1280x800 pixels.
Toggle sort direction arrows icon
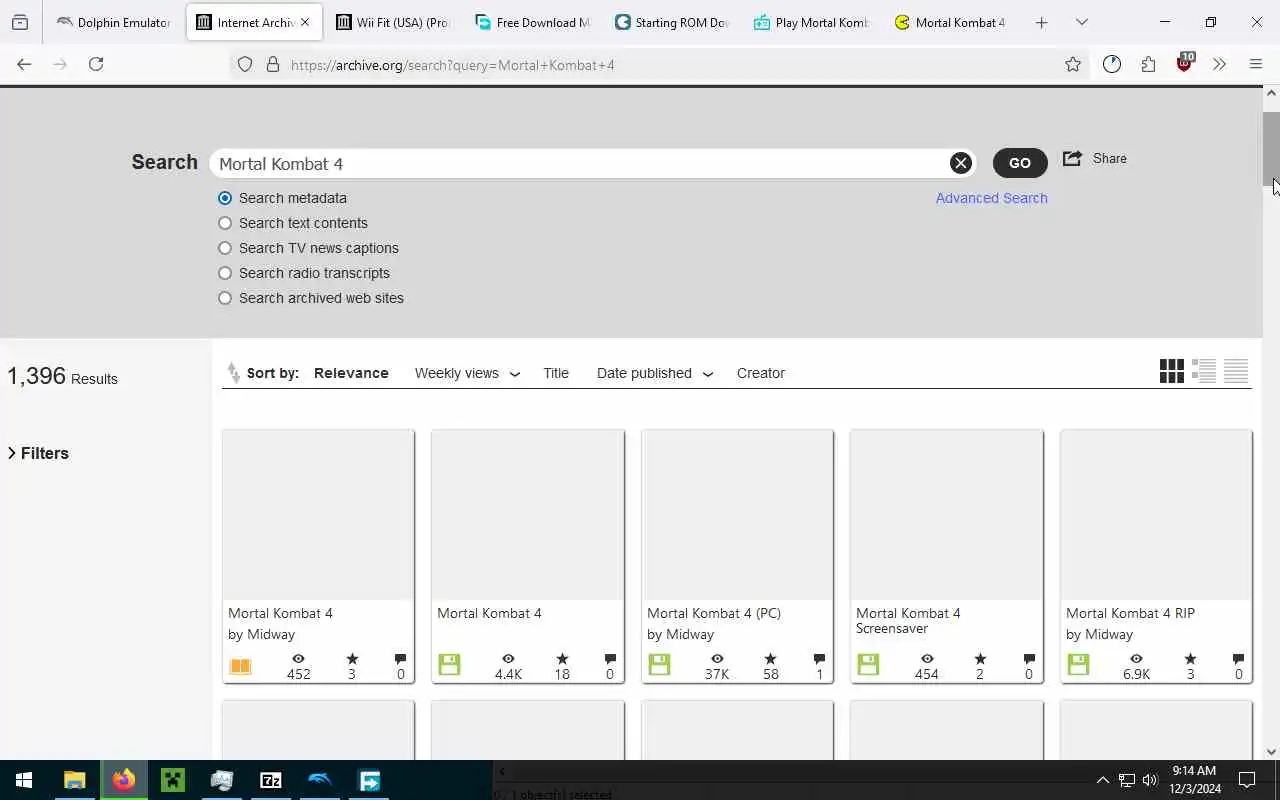233,373
